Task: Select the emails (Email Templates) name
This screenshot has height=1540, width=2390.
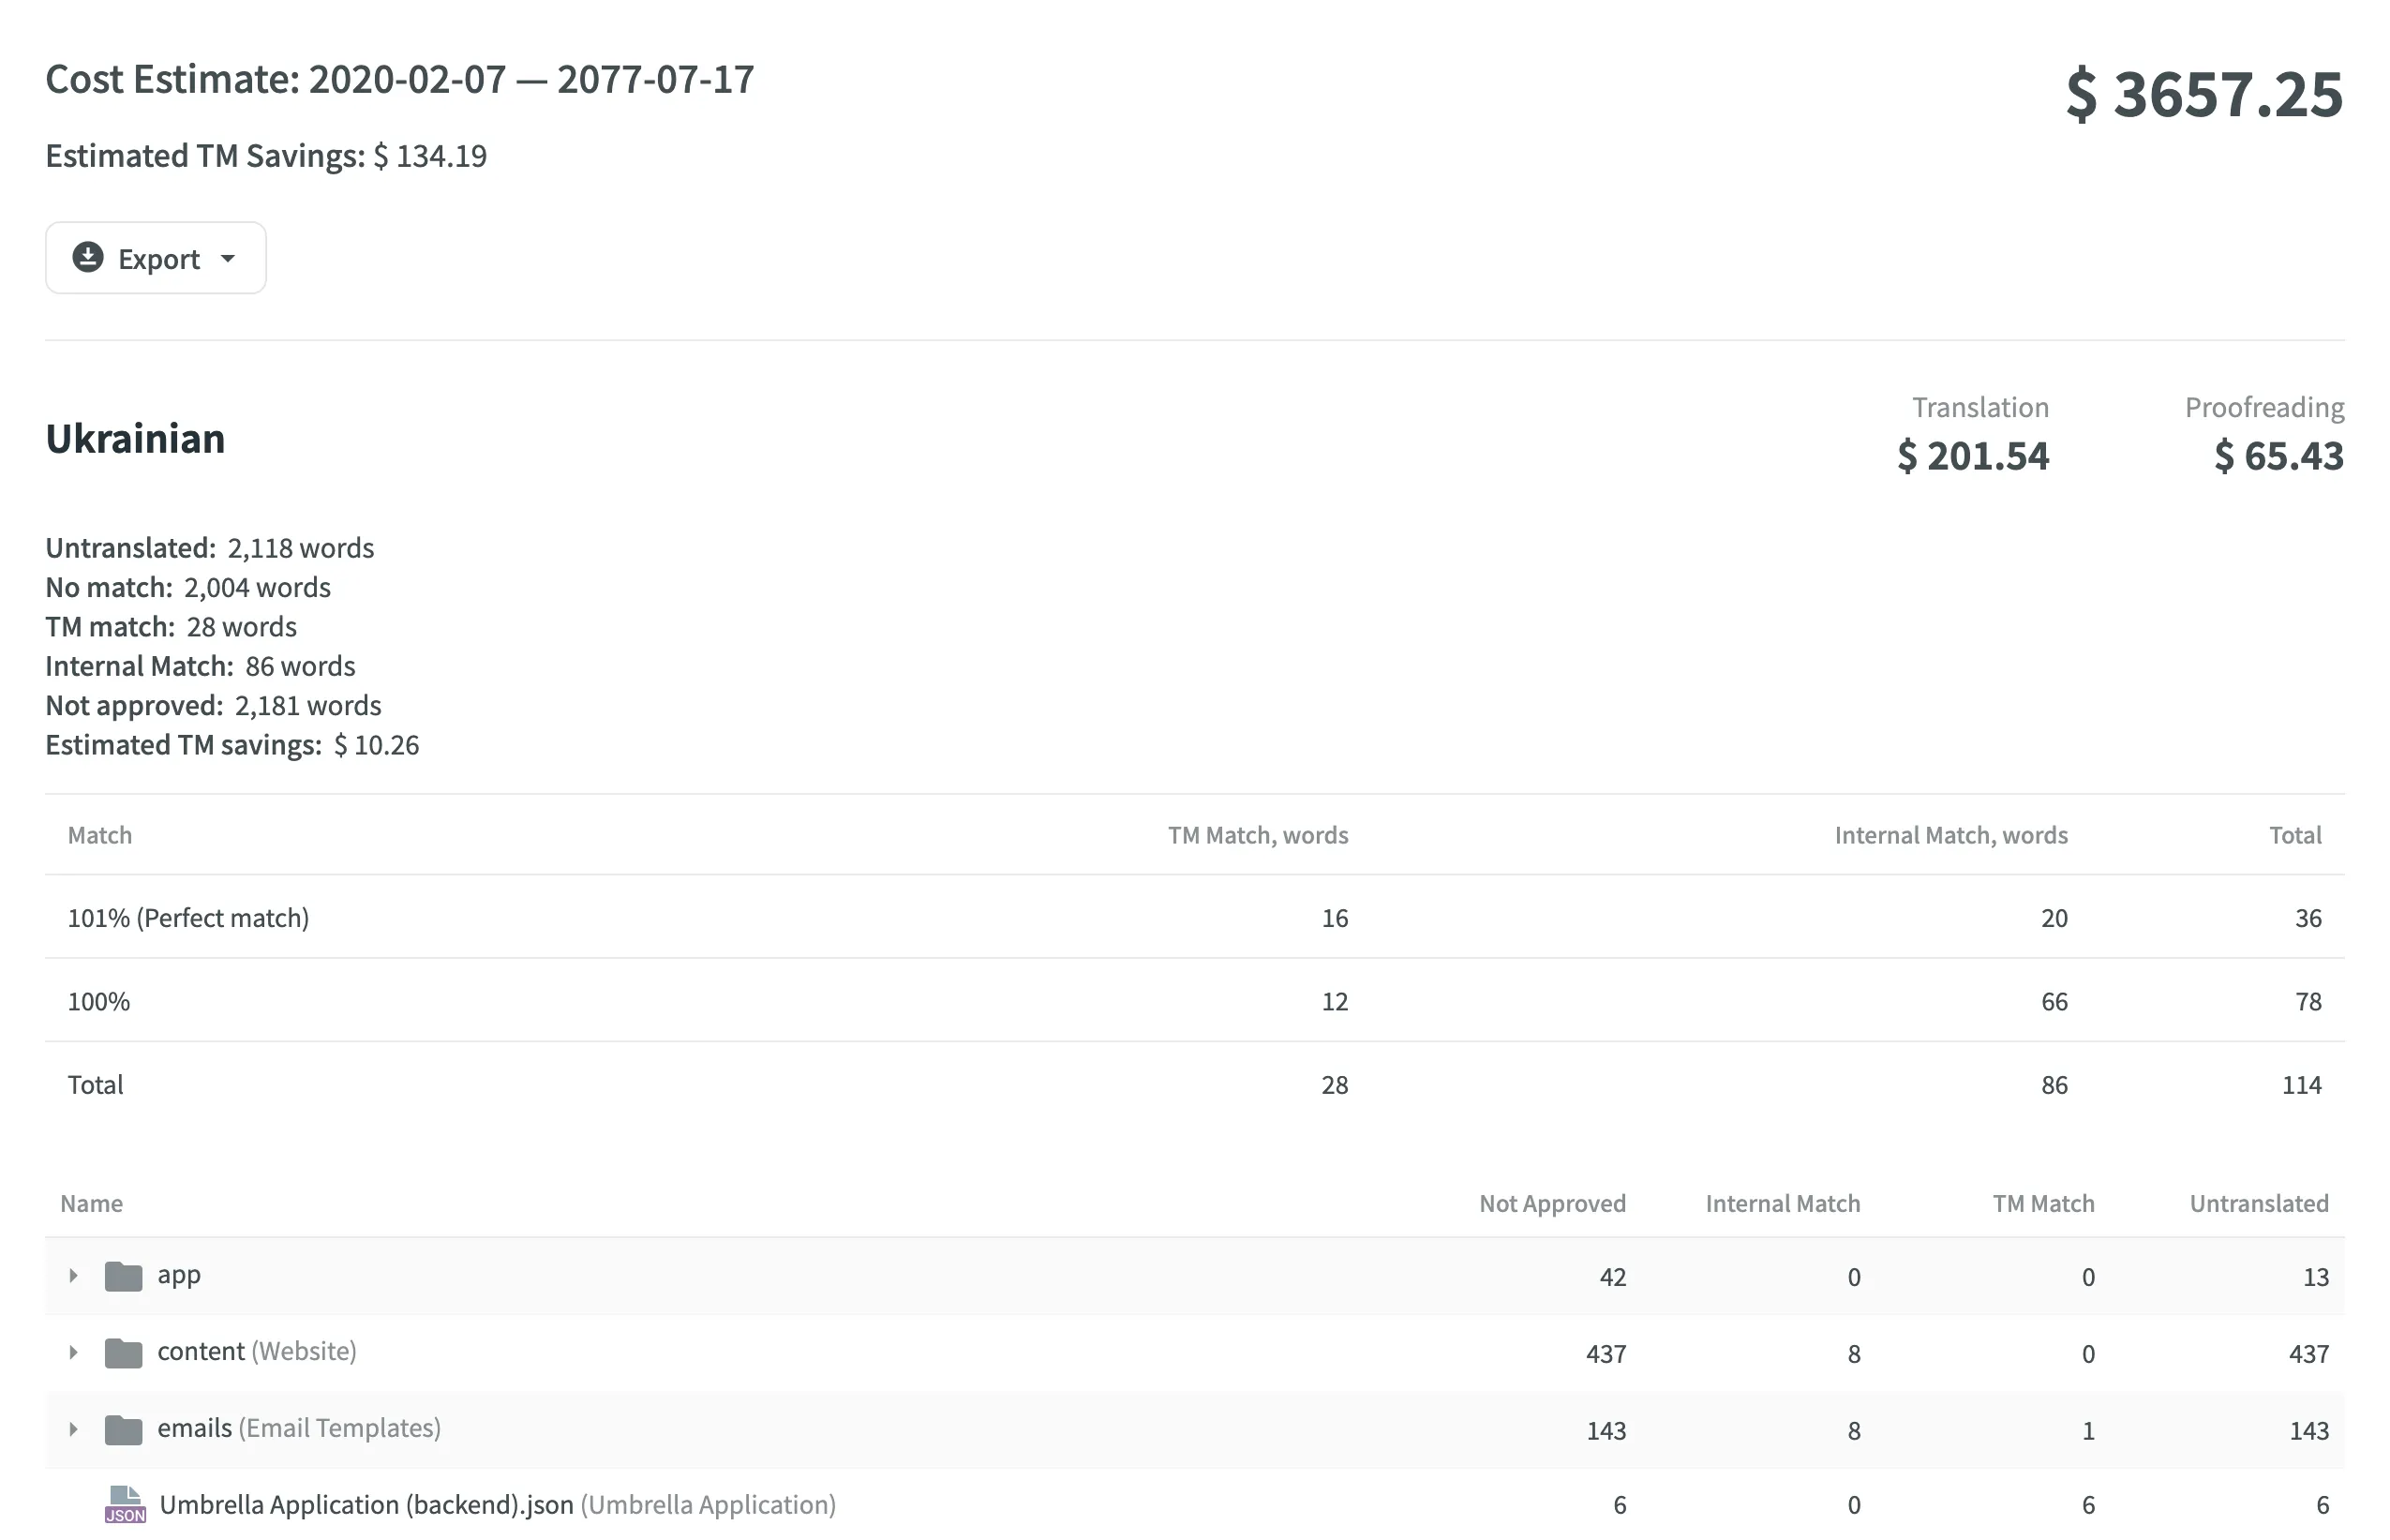Action: point(299,1429)
